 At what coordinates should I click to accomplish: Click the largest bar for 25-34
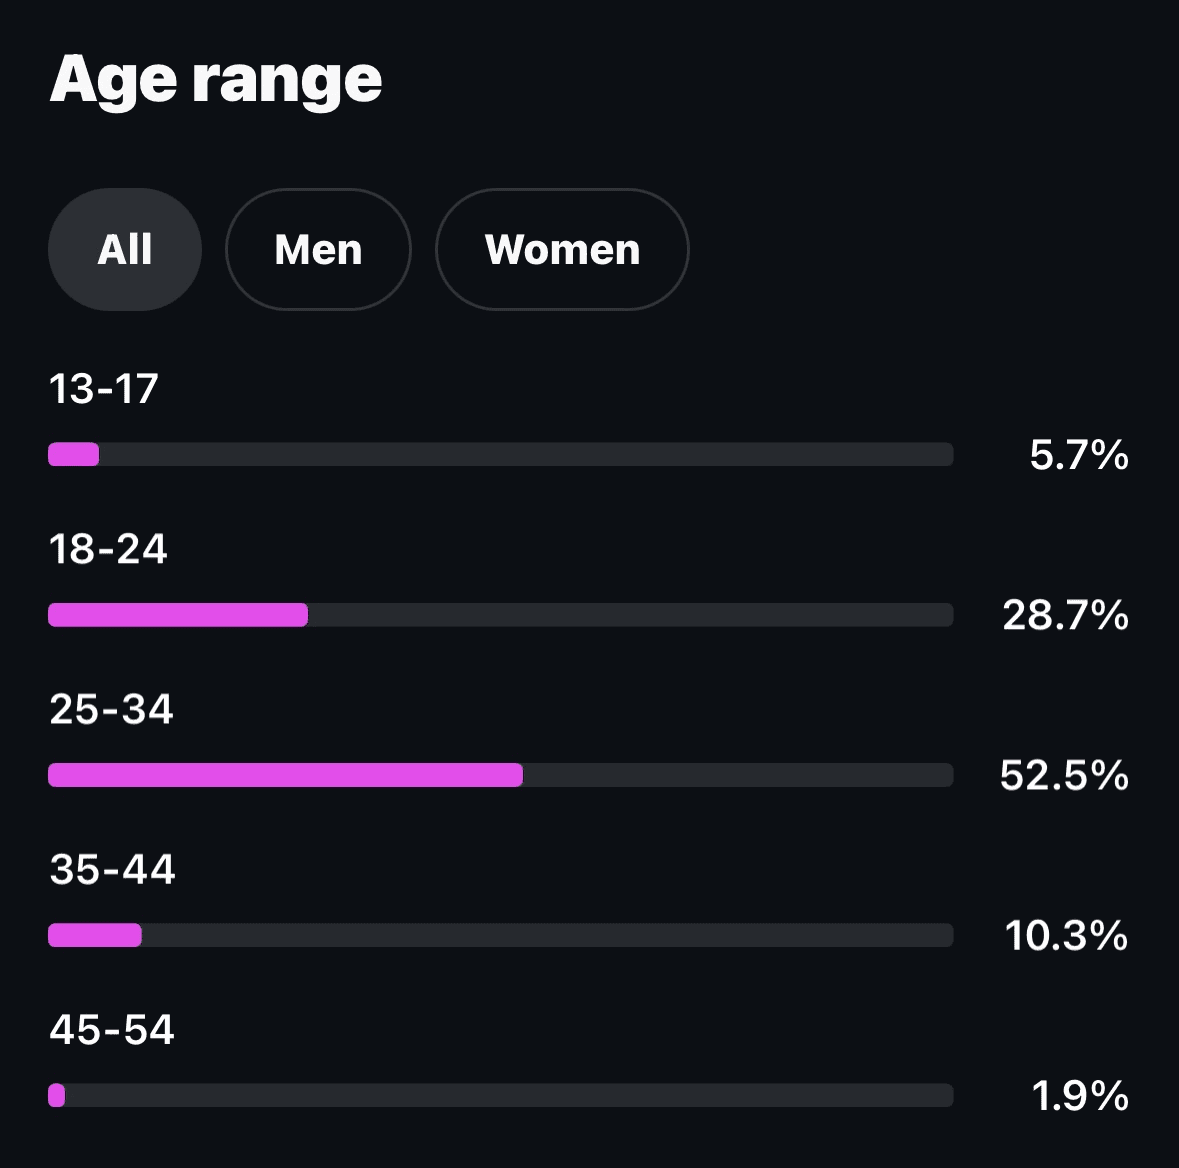point(500,775)
